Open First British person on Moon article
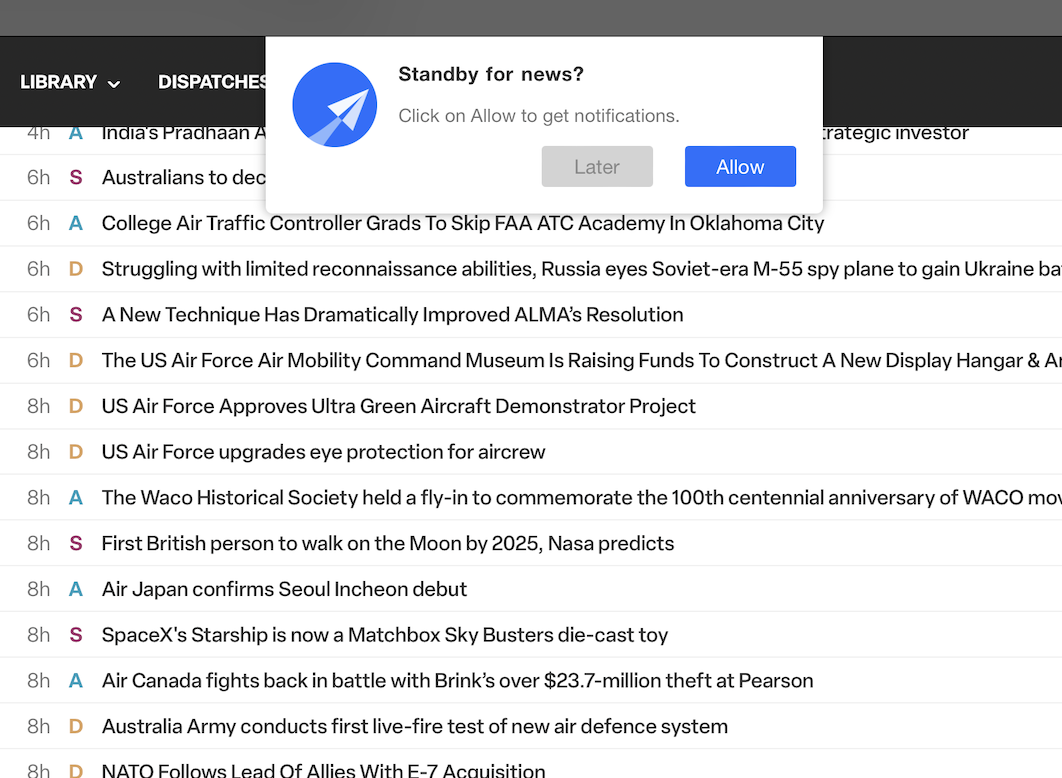Viewport: 1062px width, 778px height. (387, 543)
